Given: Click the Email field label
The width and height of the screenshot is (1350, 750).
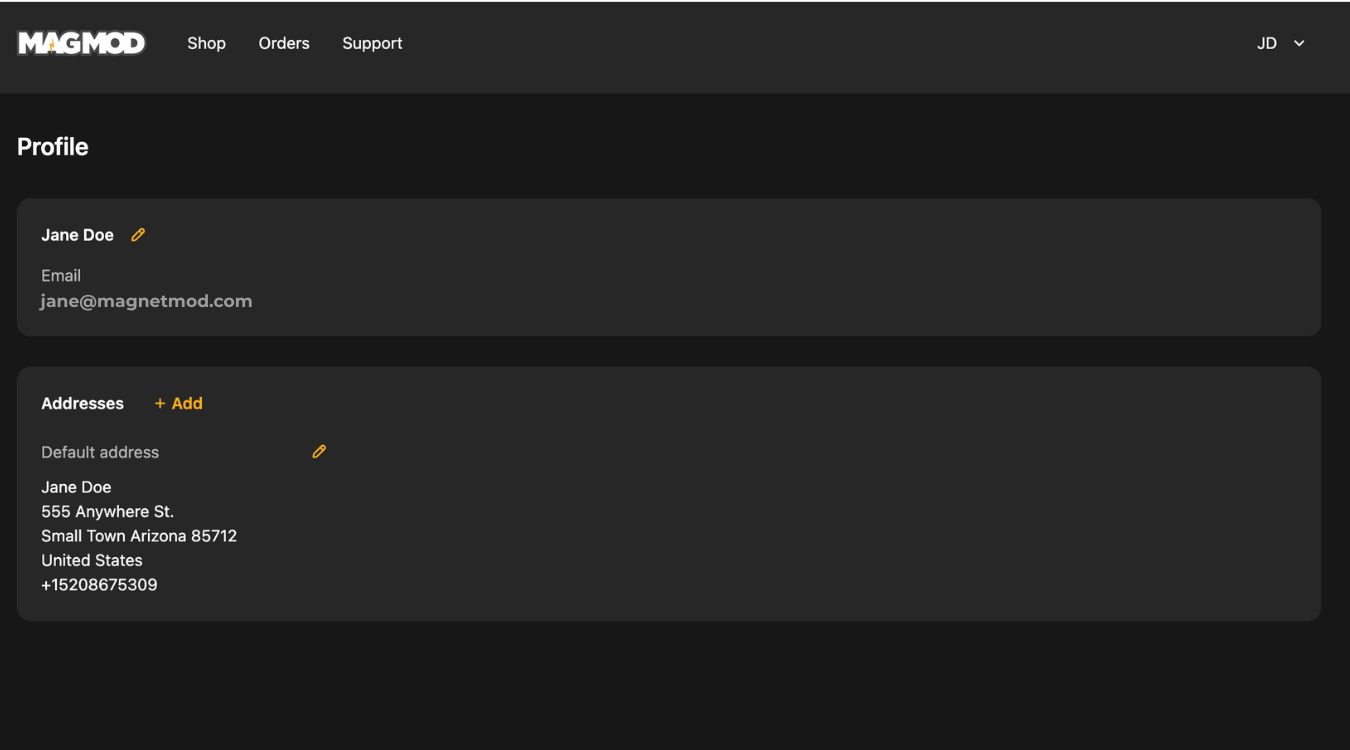Looking at the screenshot, I should (61, 276).
